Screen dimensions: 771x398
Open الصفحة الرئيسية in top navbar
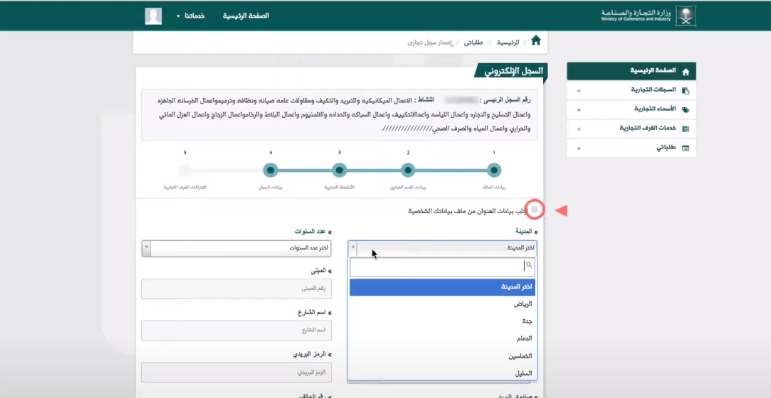[246, 16]
